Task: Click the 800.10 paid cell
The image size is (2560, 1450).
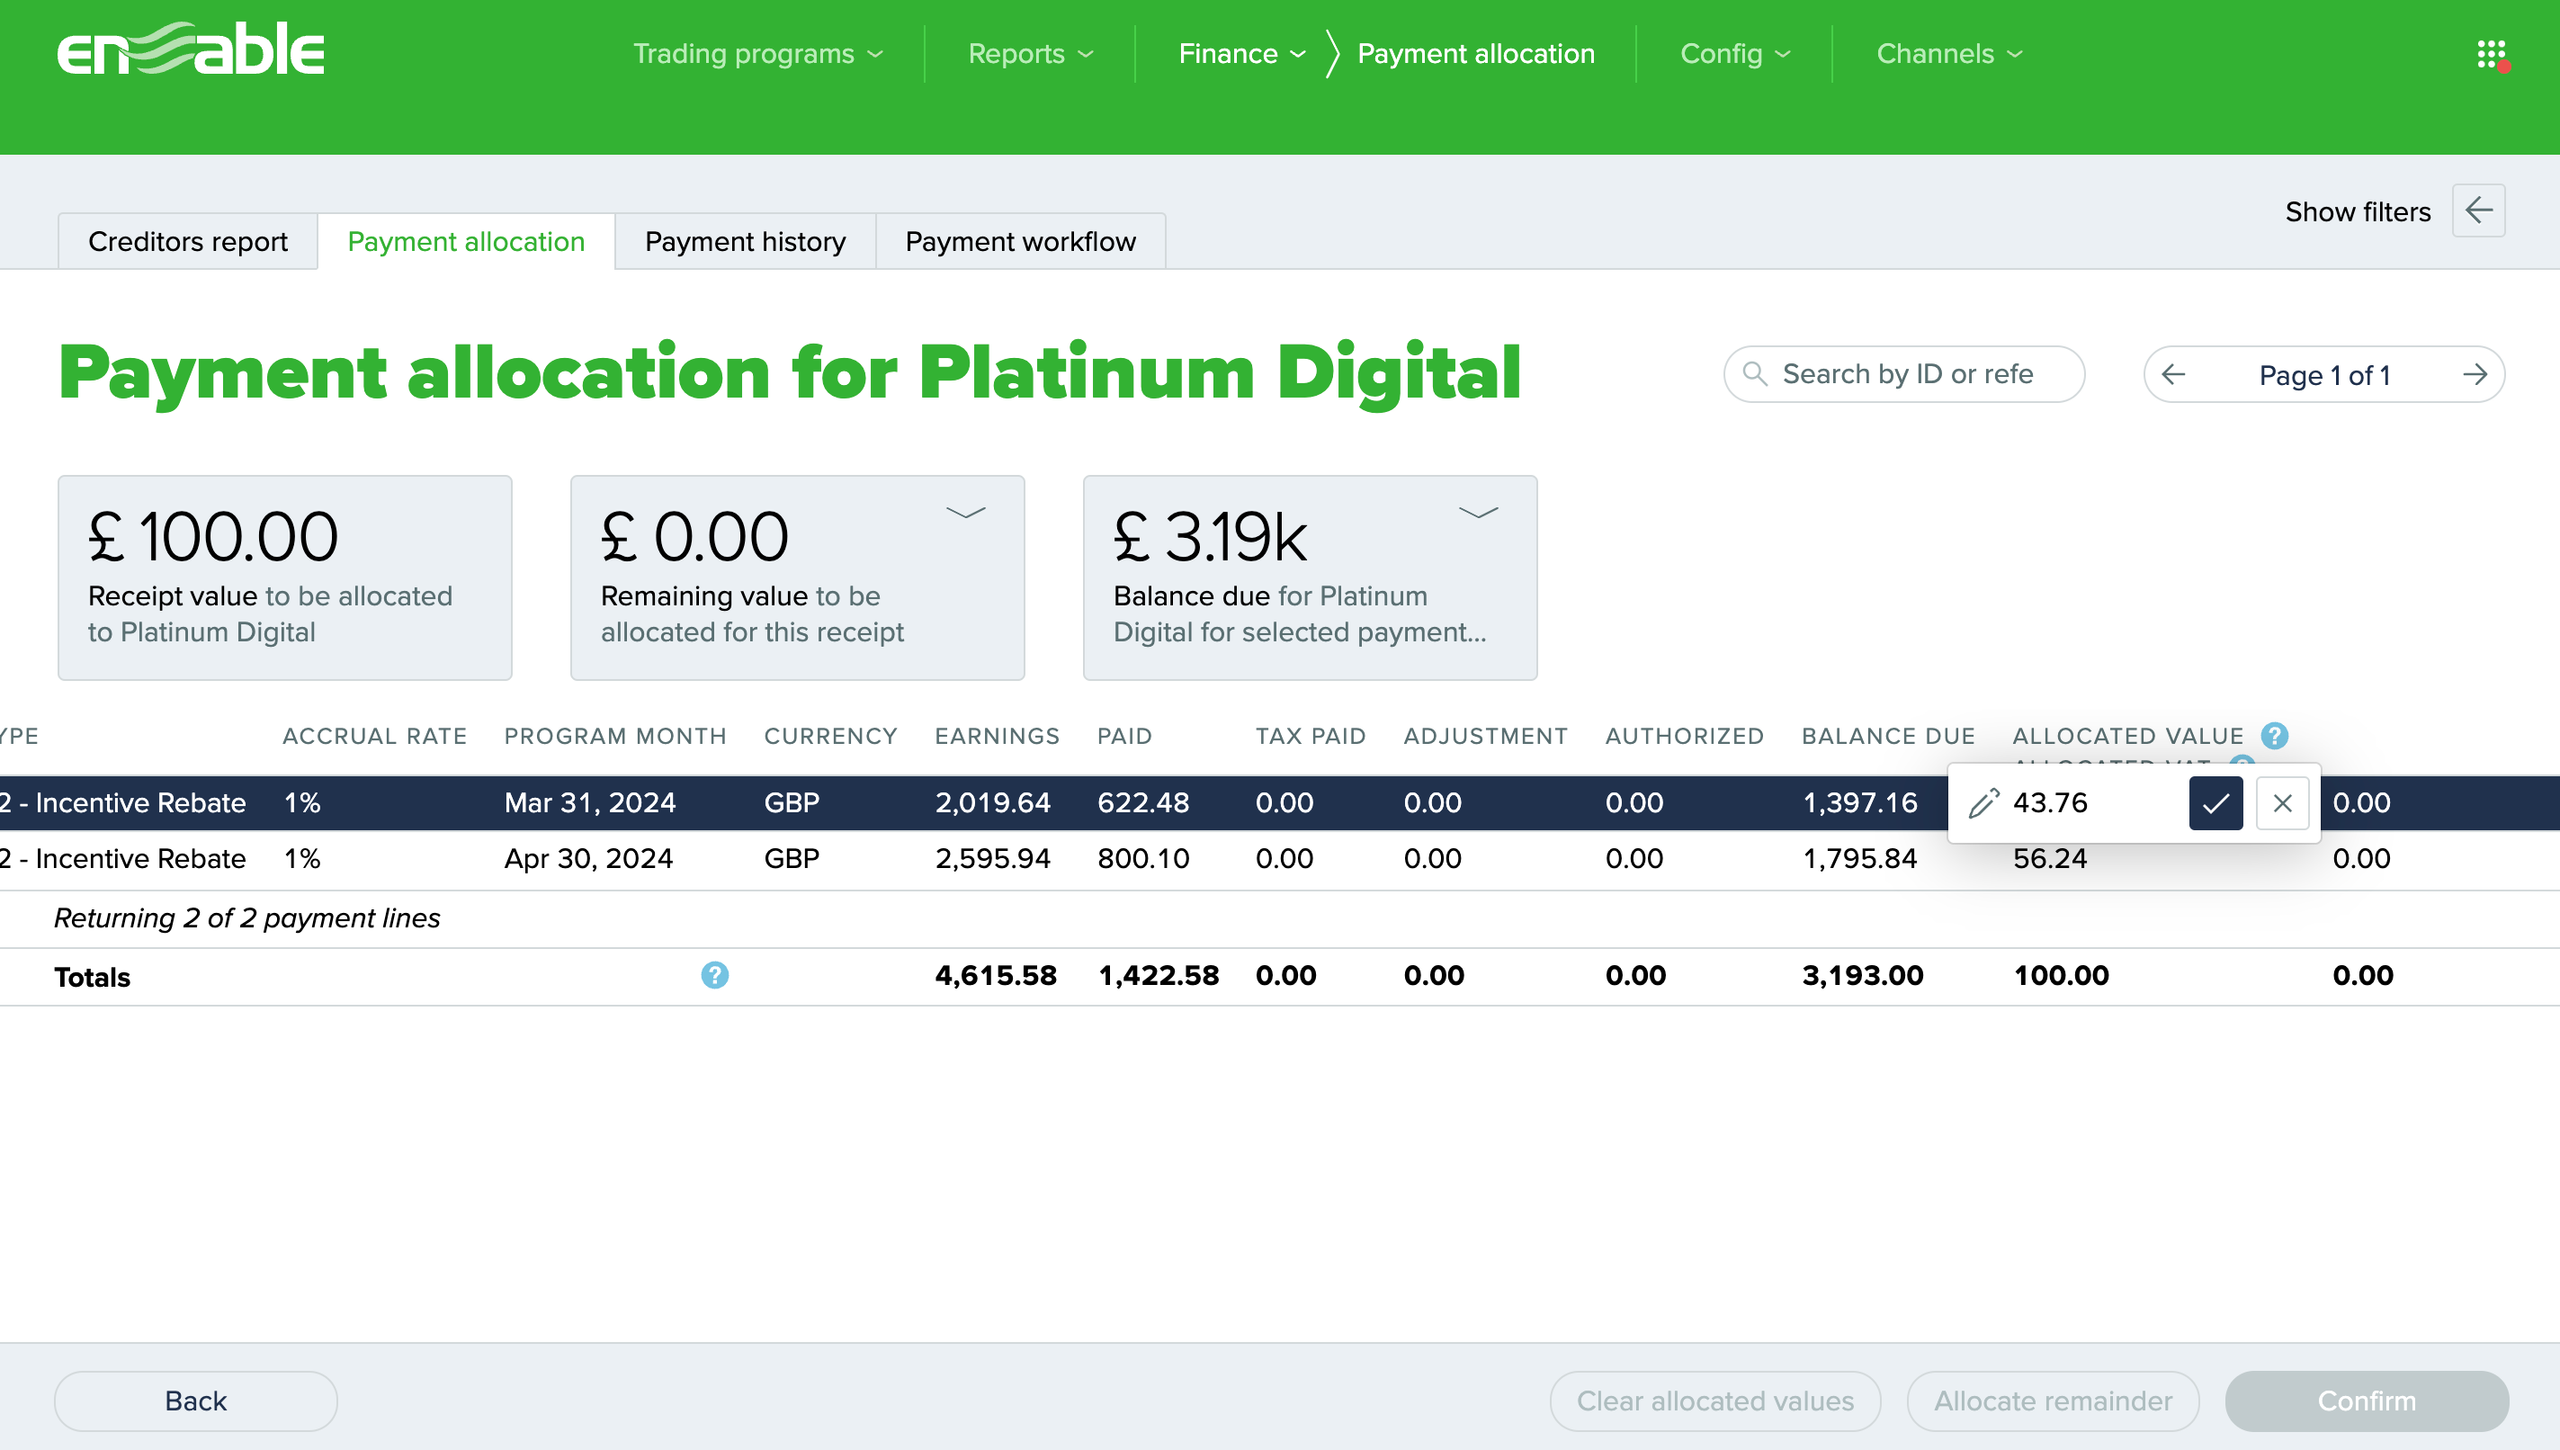Action: tap(1143, 859)
